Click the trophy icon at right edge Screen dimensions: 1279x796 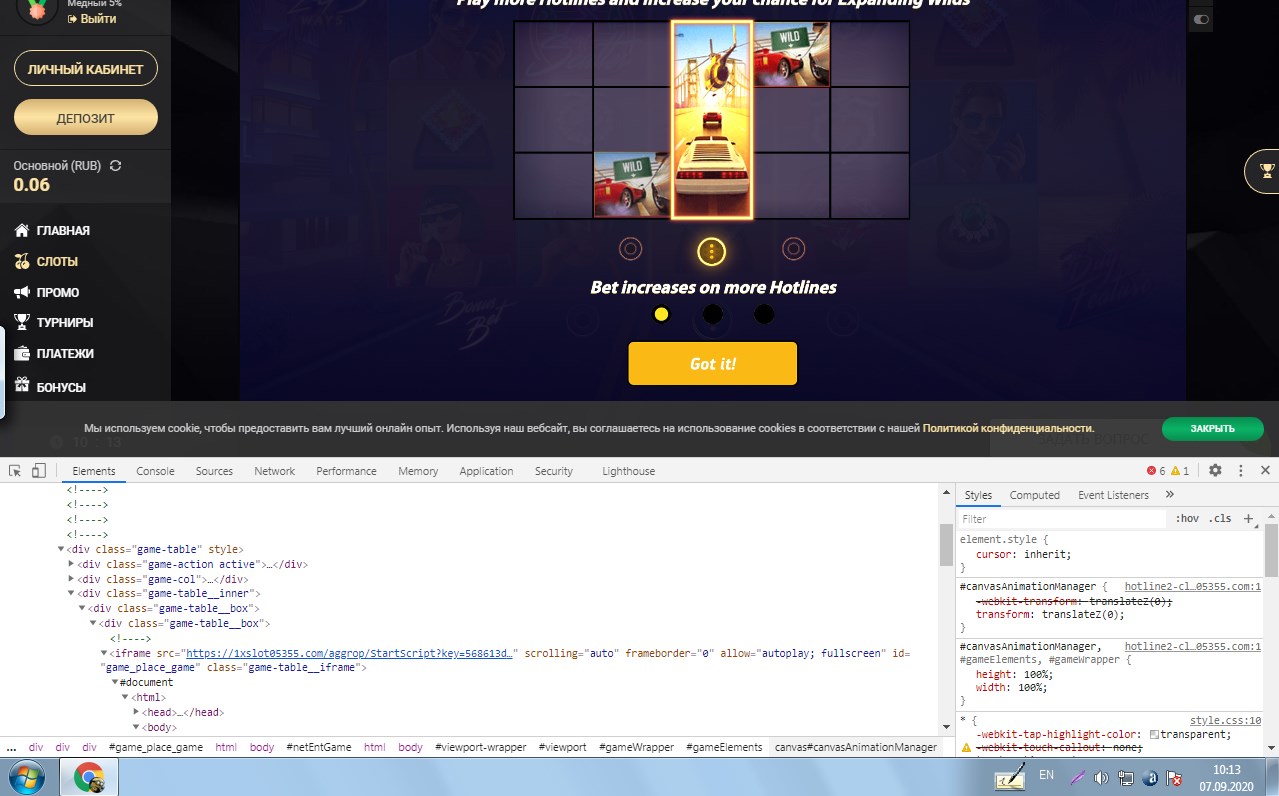pos(1267,171)
